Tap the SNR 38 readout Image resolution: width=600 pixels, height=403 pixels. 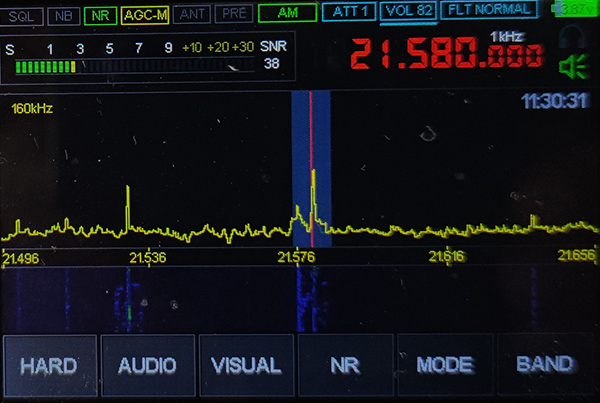coord(273,55)
